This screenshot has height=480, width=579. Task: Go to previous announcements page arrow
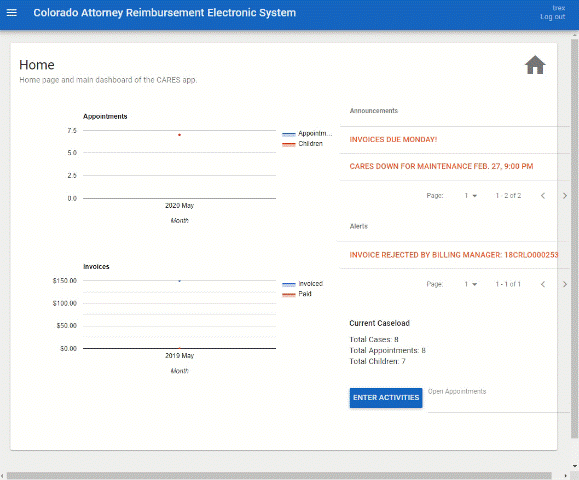pos(543,196)
